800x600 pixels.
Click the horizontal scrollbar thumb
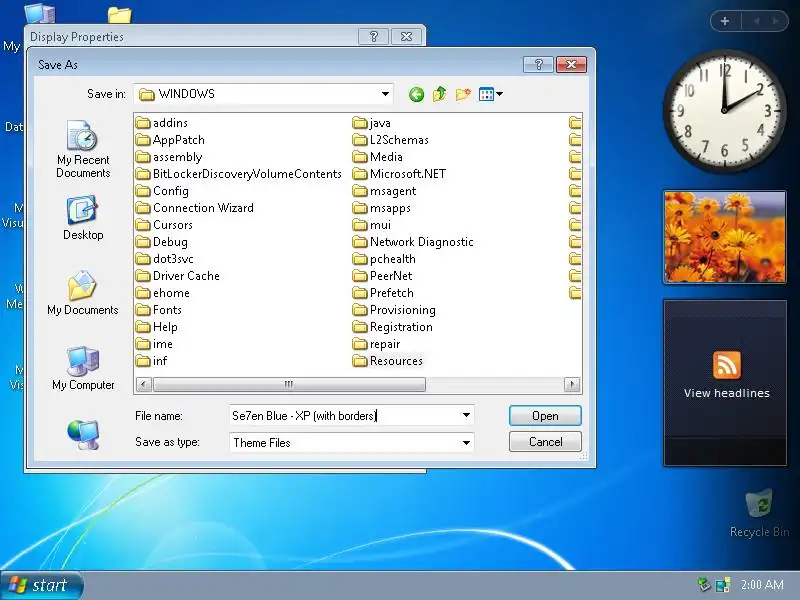[x=289, y=384]
